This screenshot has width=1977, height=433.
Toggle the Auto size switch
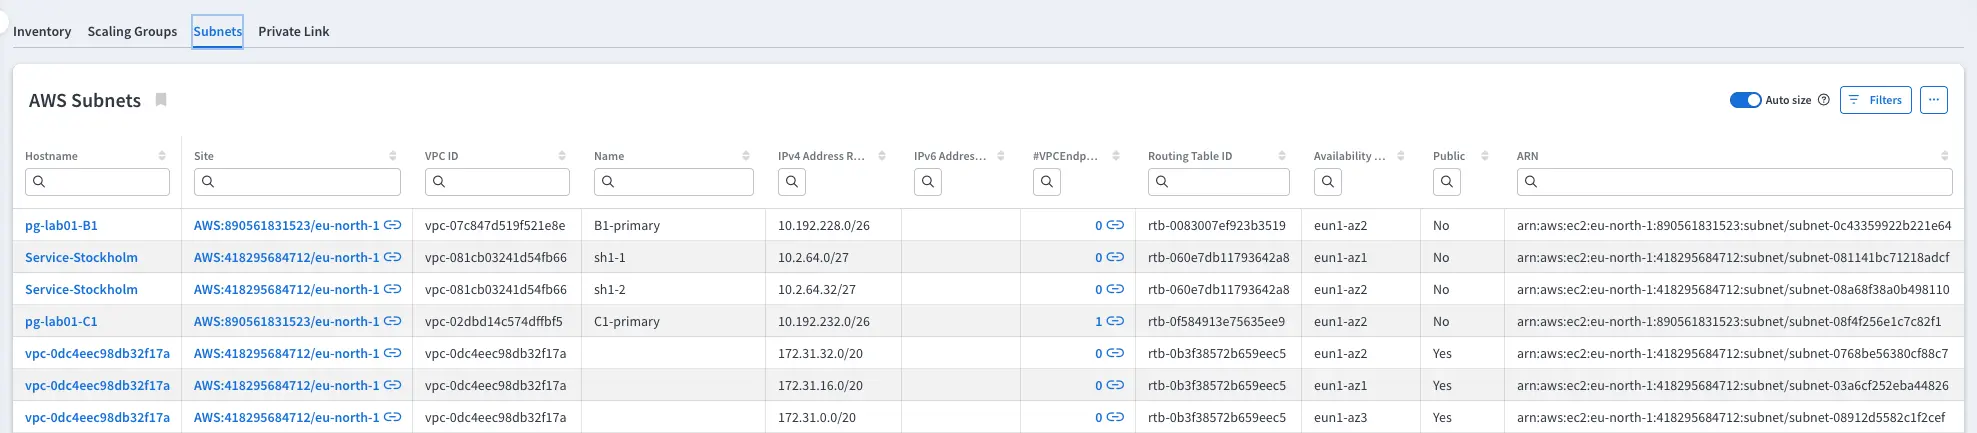1745,100
